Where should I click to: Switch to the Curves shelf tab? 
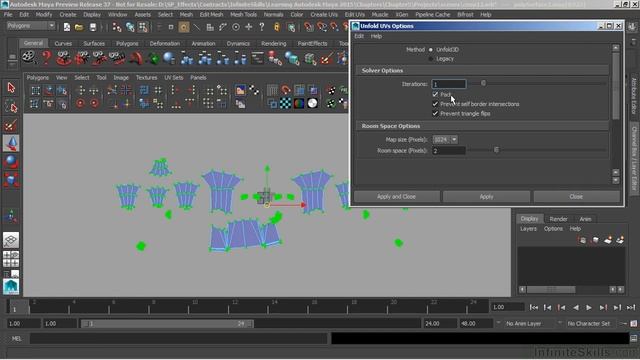[x=63, y=43]
